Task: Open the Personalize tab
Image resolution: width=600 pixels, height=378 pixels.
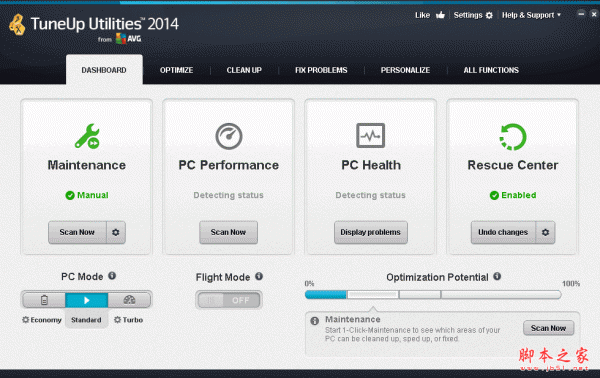Action: 405,70
